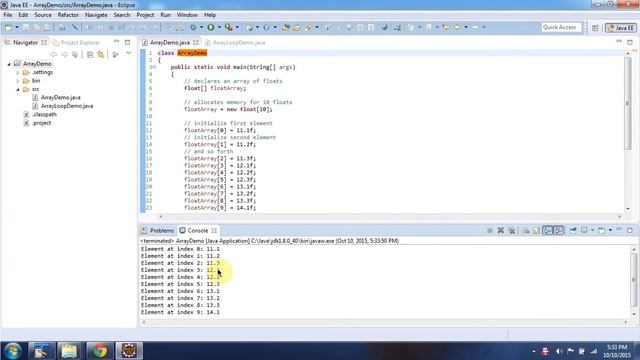The width and height of the screenshot is (640, 360).
Task: Select the .classpath file
Action: point(44,115)
